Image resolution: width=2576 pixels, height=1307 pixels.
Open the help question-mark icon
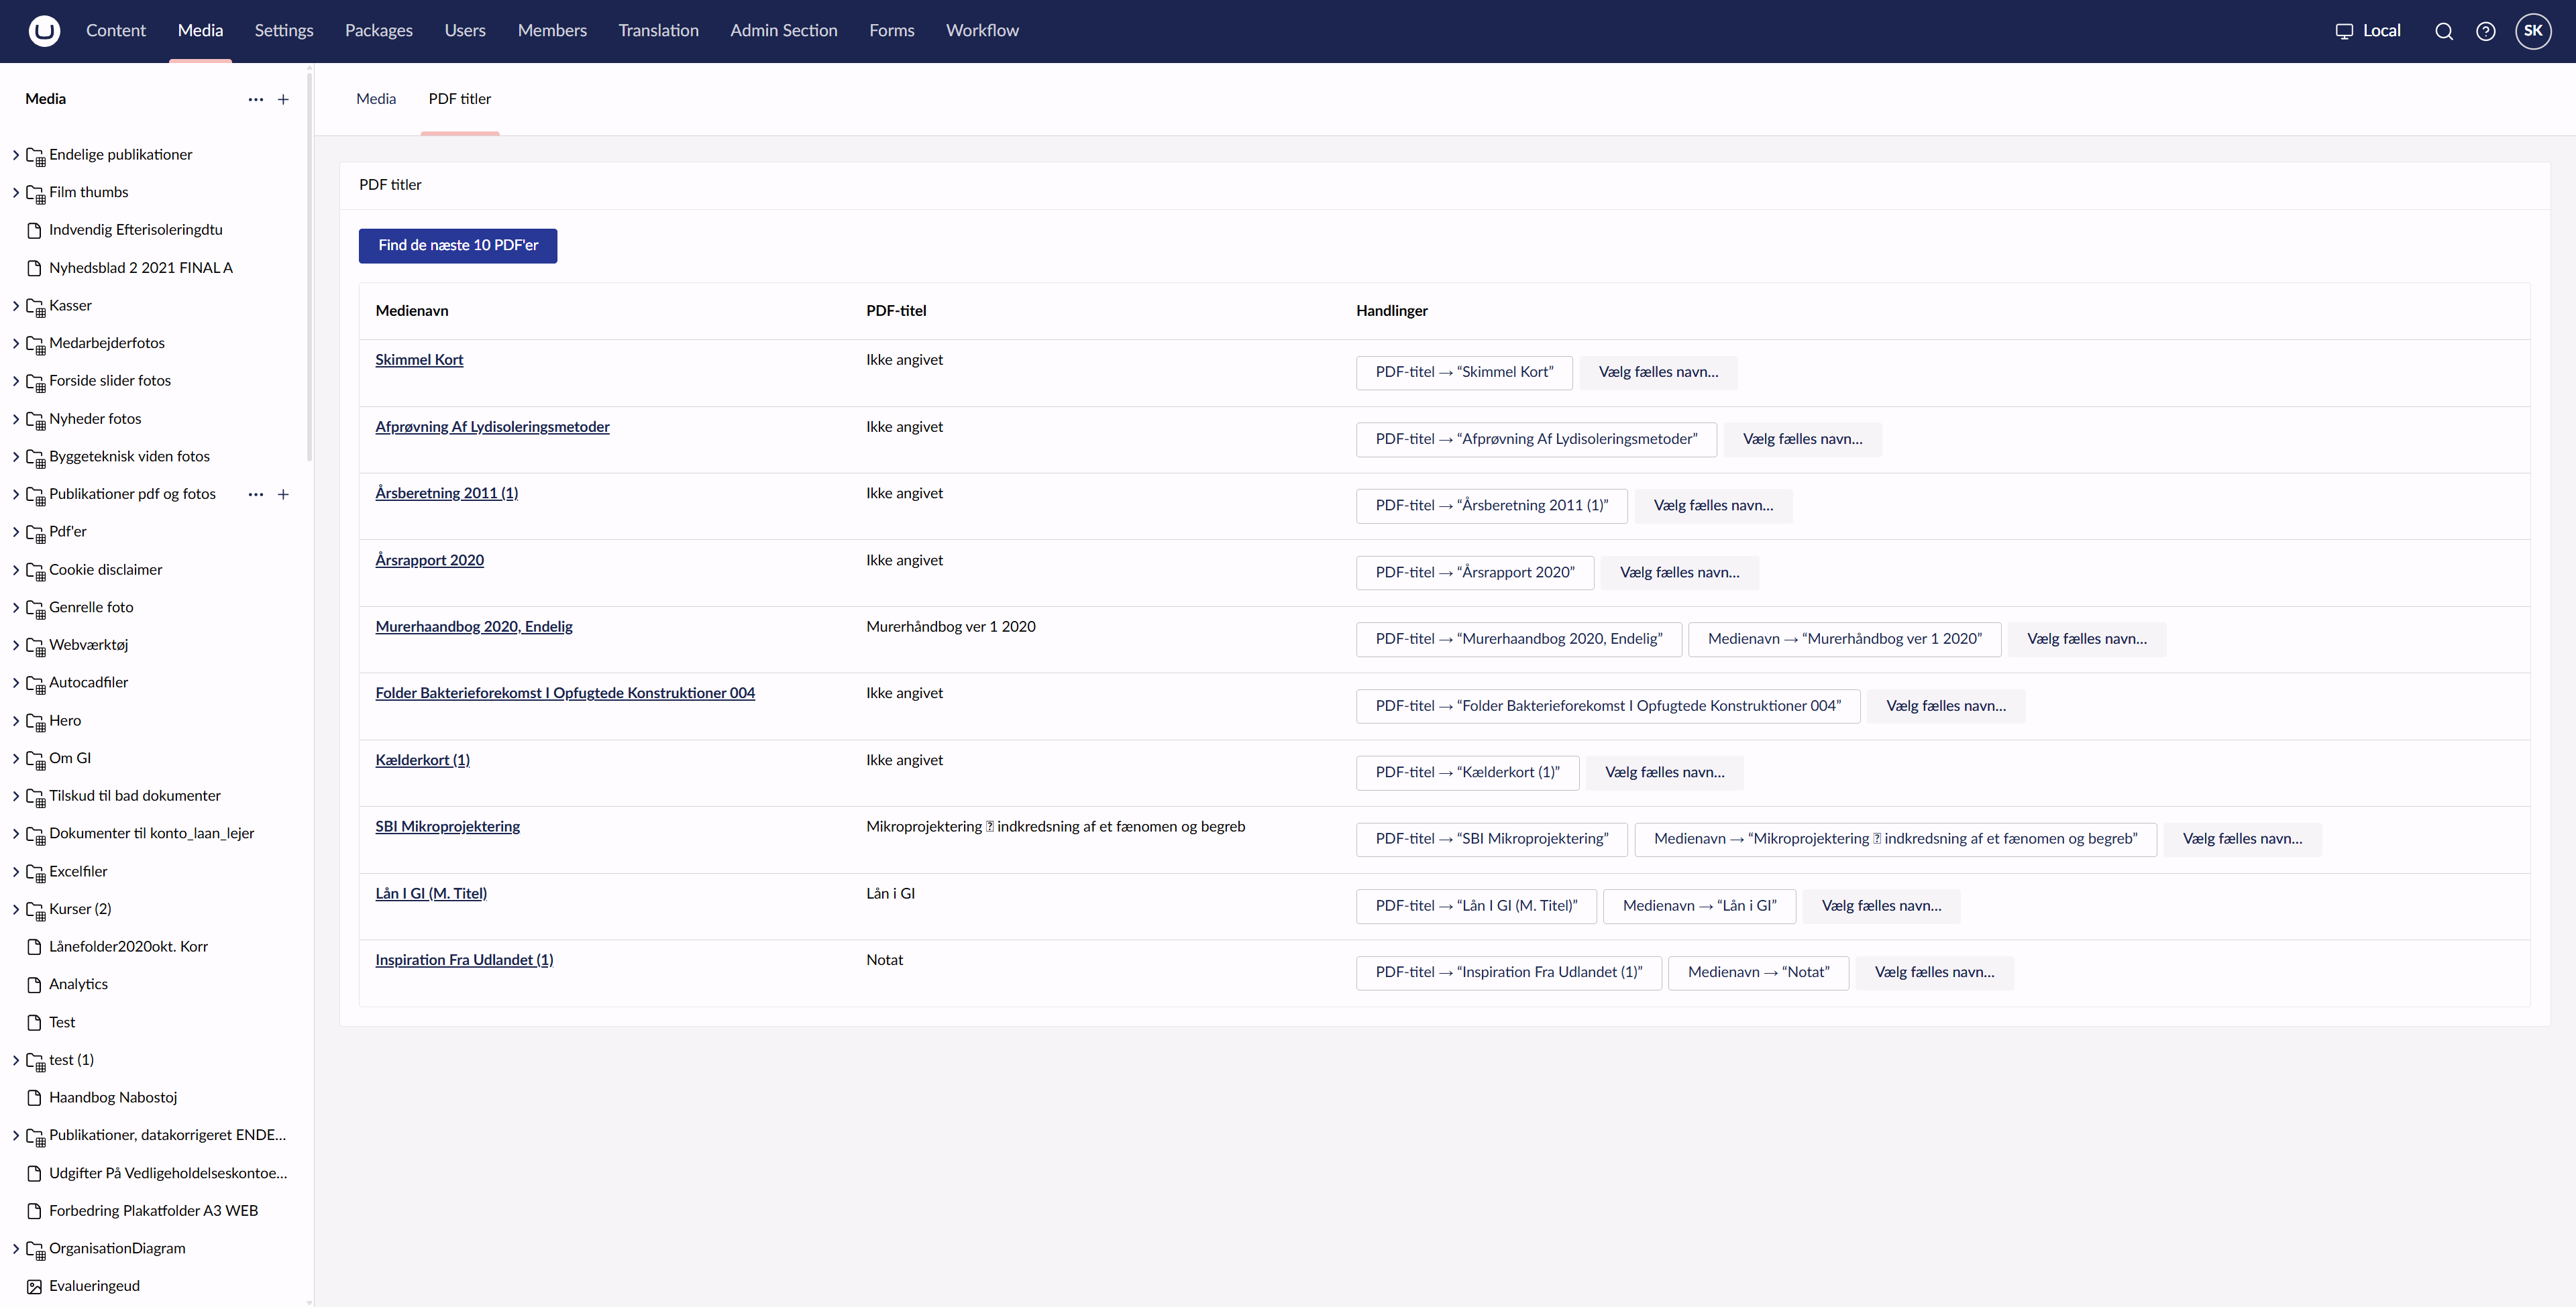(x=2485, y=31)
